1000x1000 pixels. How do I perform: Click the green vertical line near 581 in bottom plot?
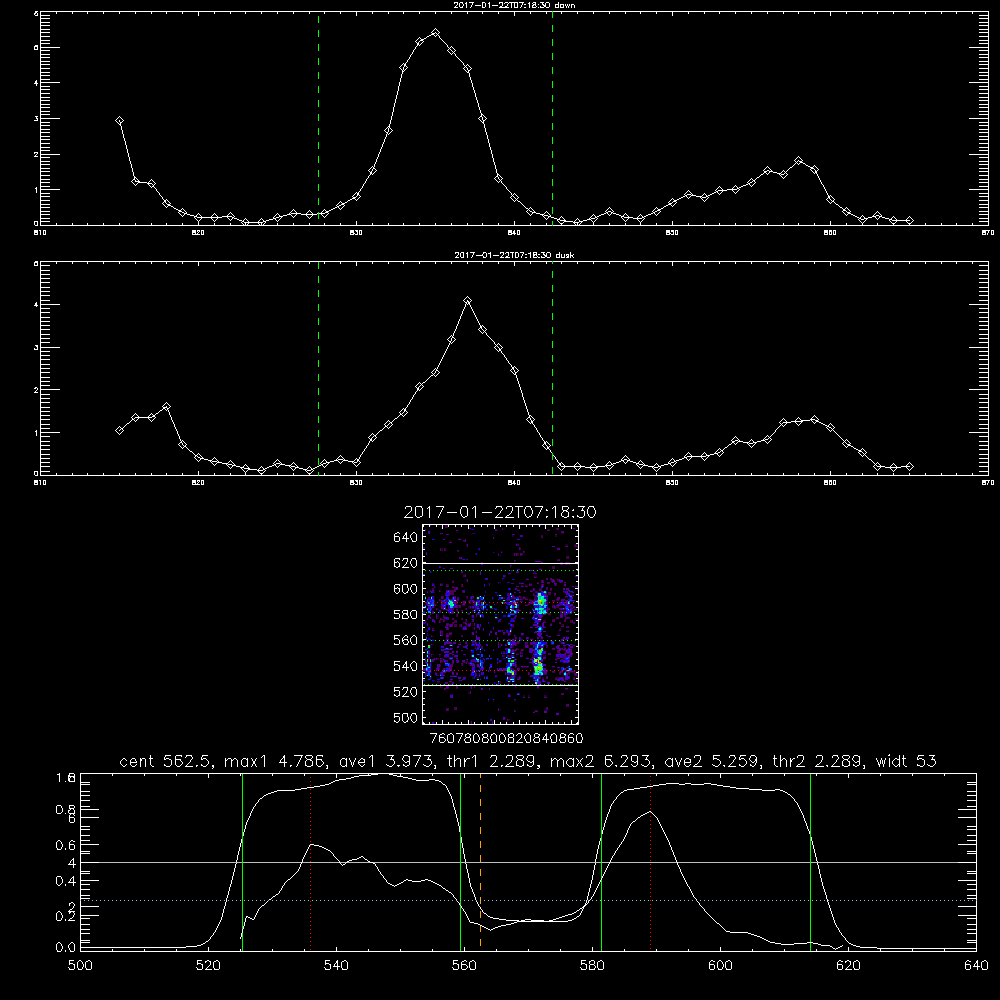(x=601, y=862)
